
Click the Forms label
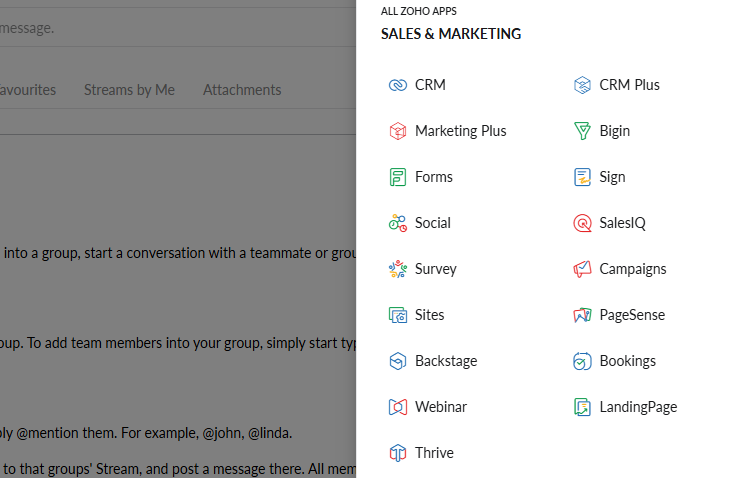434,177
